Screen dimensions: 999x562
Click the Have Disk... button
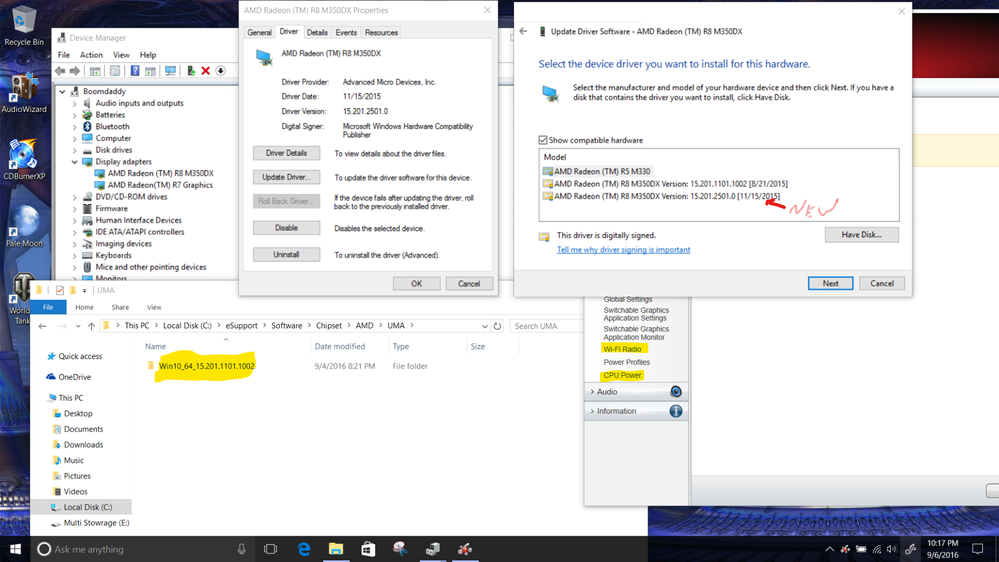861,234
